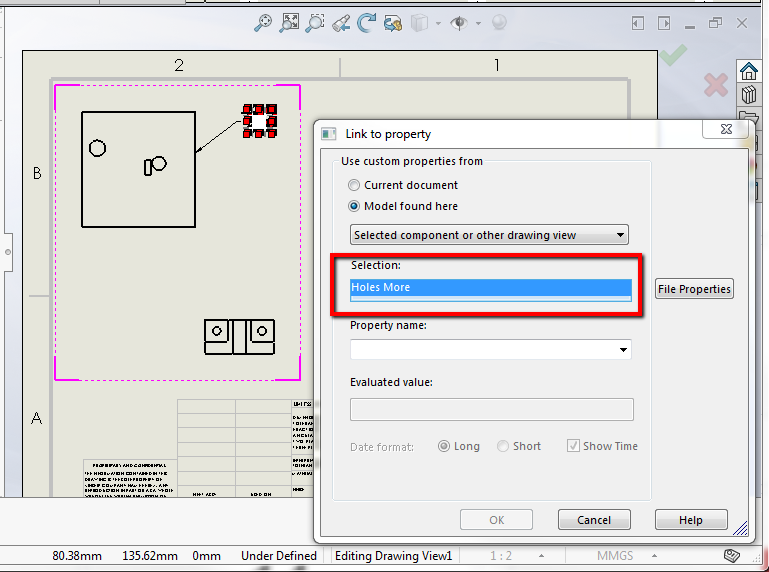The width and height of the screenshot is (769, 572).
Task: Click the 0mm value in the status bar
Action: click(206, 556)
